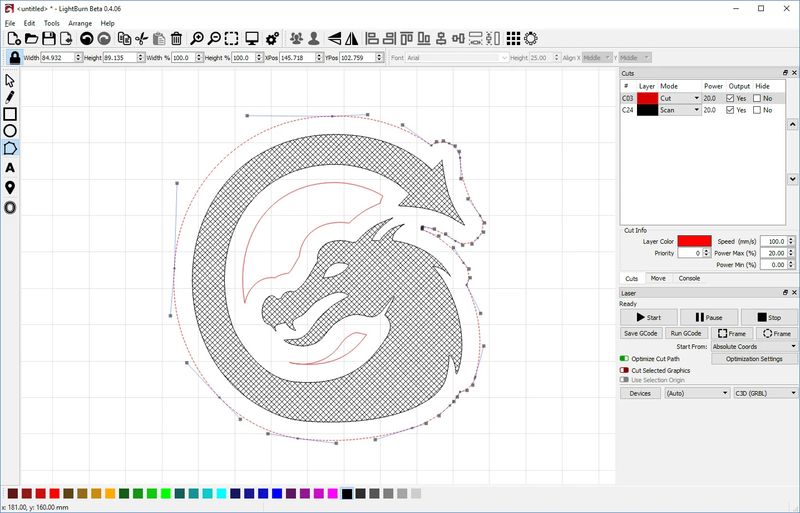Activate the Text tool
The image size is (800, 513).
[10, 168]
